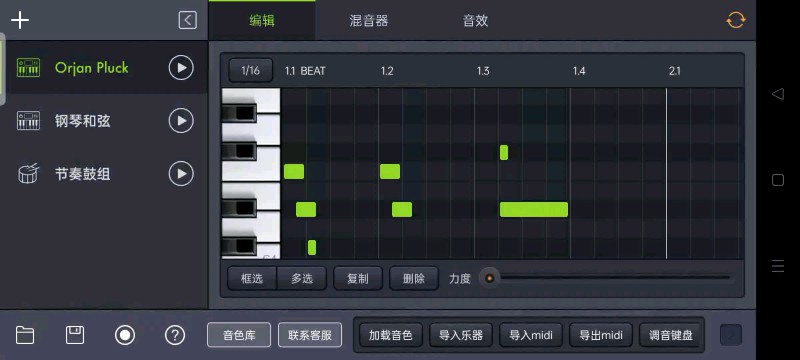Select the Orjan Pluck synth icon

coord(28,68)
